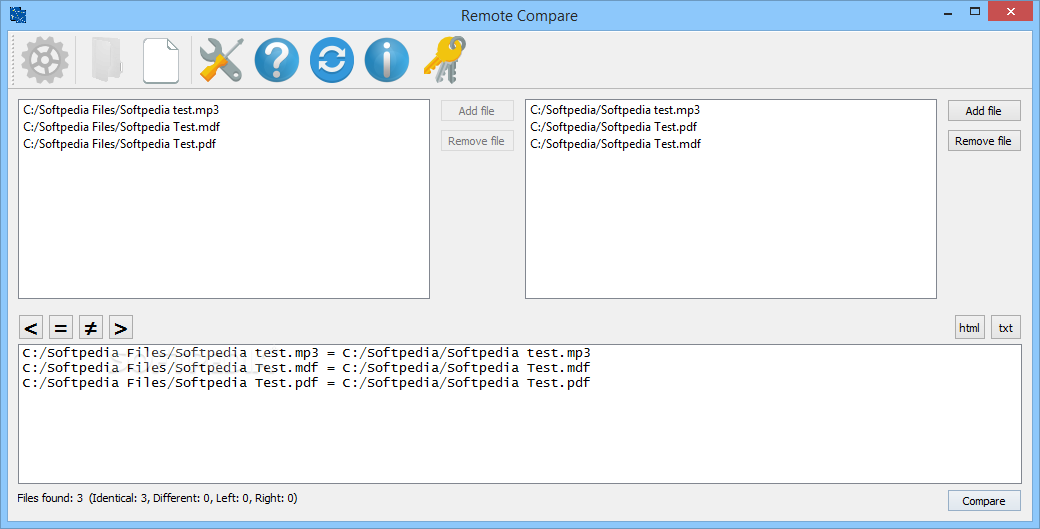The image size is (1040, 529).
Task: Click the left panel's disabled Remove file button
Action: pyautogui.click(x=477, y=141)
